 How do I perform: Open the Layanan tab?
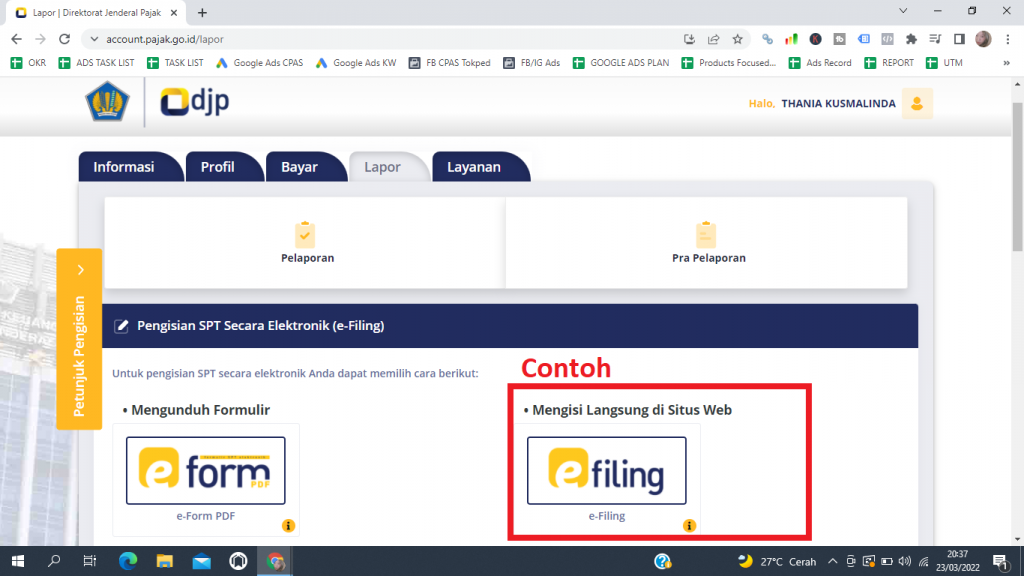click(474, 167)
